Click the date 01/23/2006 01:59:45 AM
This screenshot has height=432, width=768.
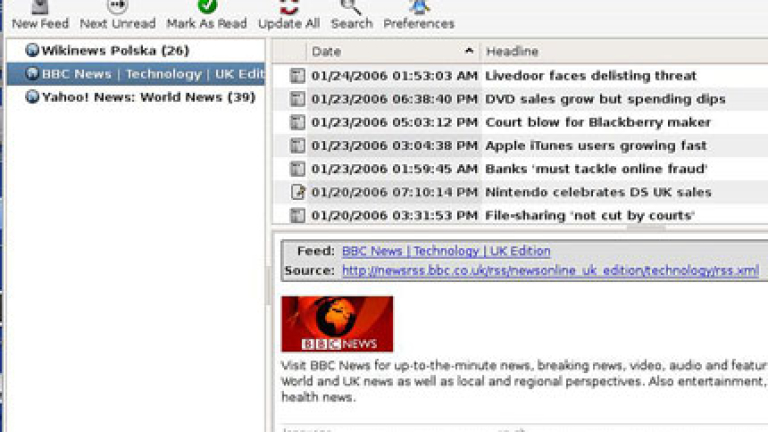point(394,168)
